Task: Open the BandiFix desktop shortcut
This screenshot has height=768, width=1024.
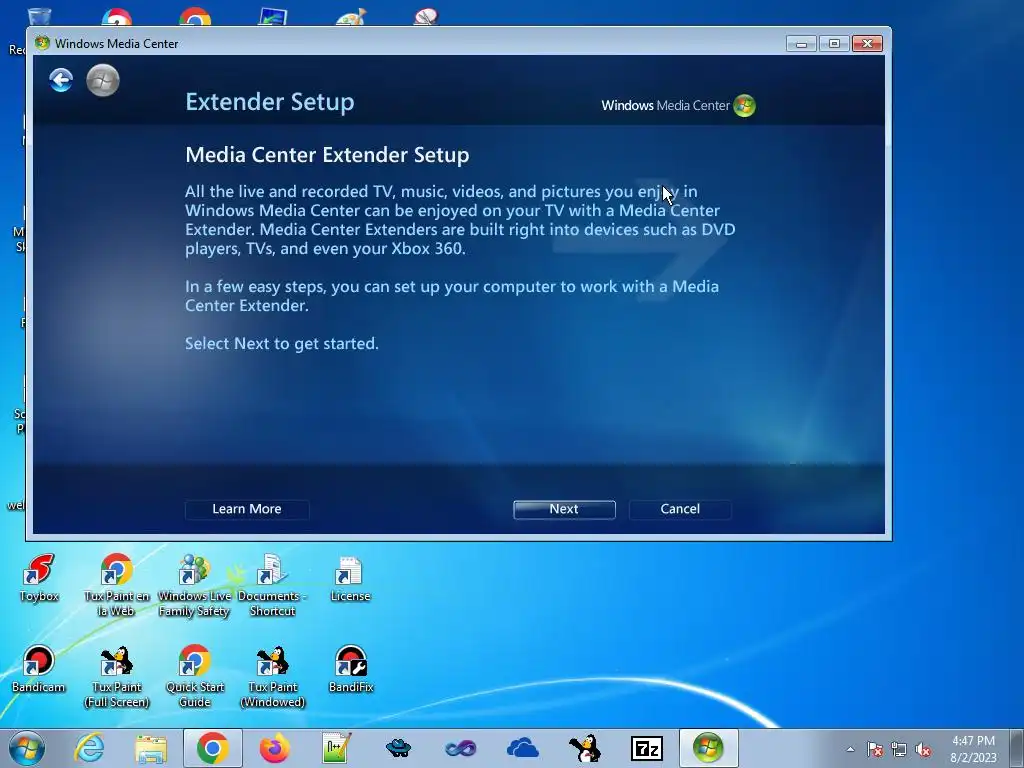Action: click(x=351, y=669)
